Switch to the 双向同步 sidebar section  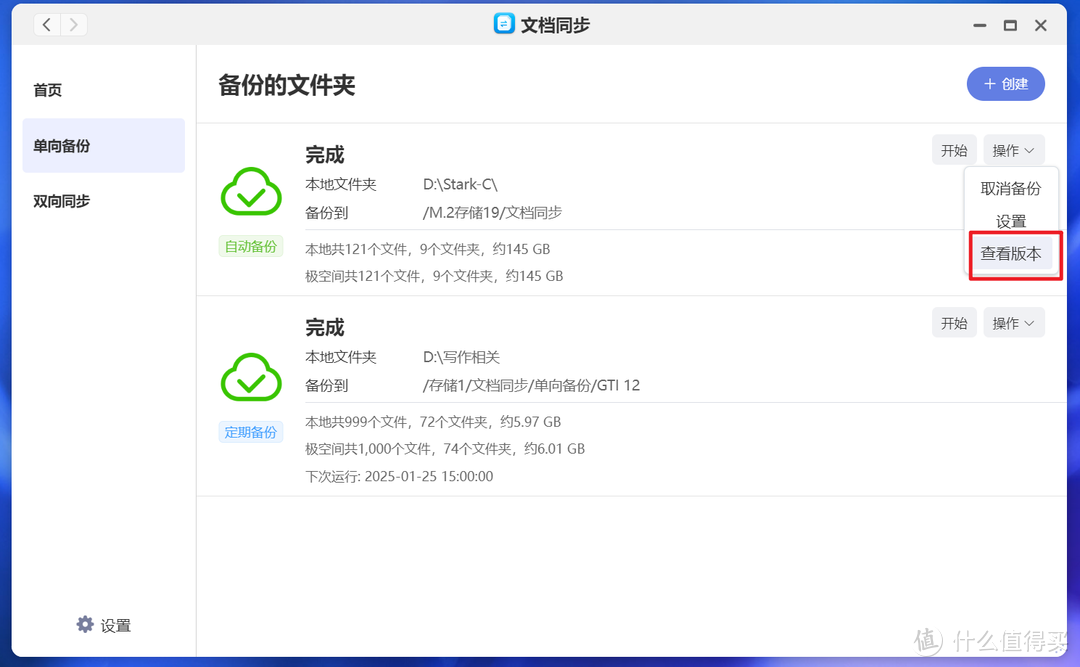[x=61, y=201]
